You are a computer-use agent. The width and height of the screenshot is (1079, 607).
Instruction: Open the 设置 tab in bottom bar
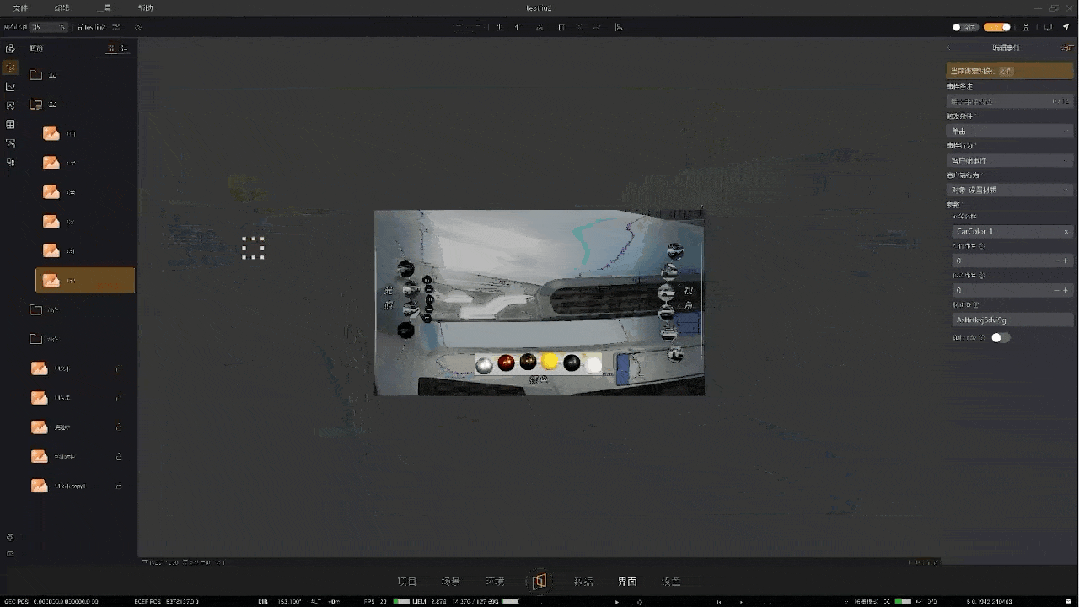tap(671, 581)
